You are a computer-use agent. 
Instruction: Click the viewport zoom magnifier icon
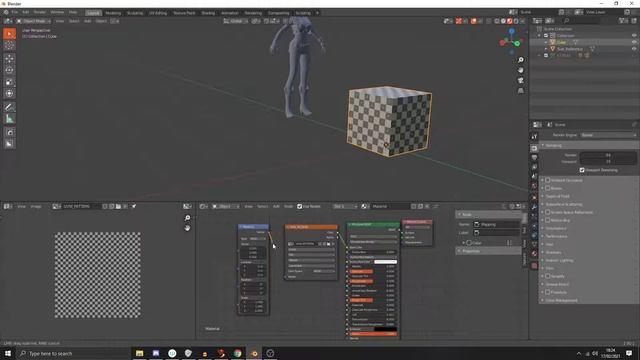(520, 60)
